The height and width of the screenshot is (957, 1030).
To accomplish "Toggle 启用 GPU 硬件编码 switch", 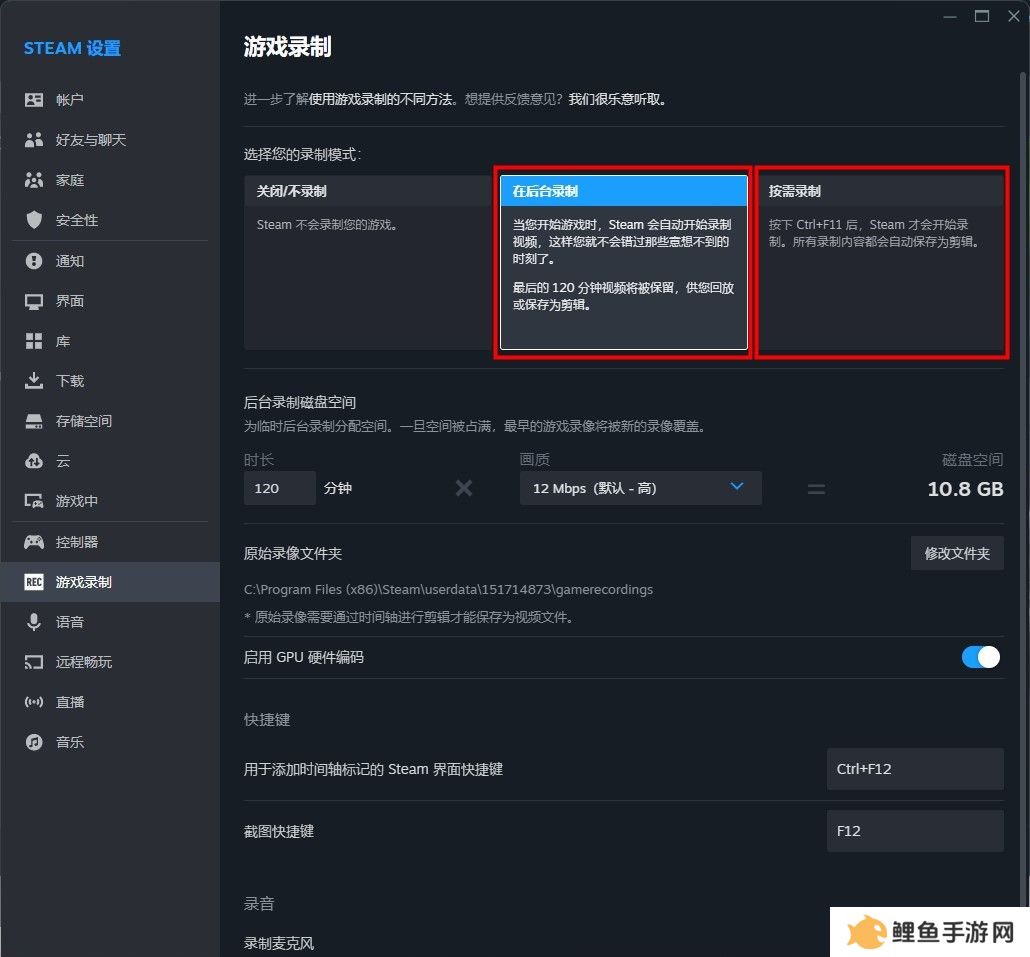I will click(x=980, y=657).
